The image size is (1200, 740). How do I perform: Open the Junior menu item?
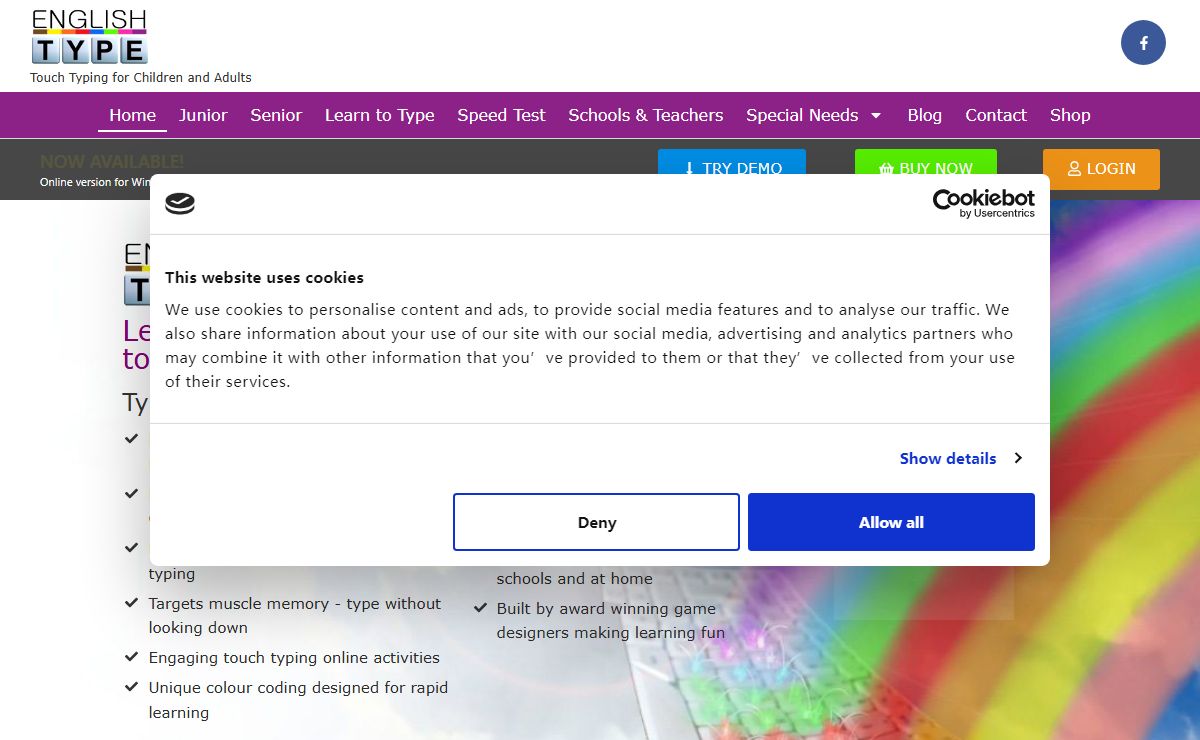click(x=203, y=115)
